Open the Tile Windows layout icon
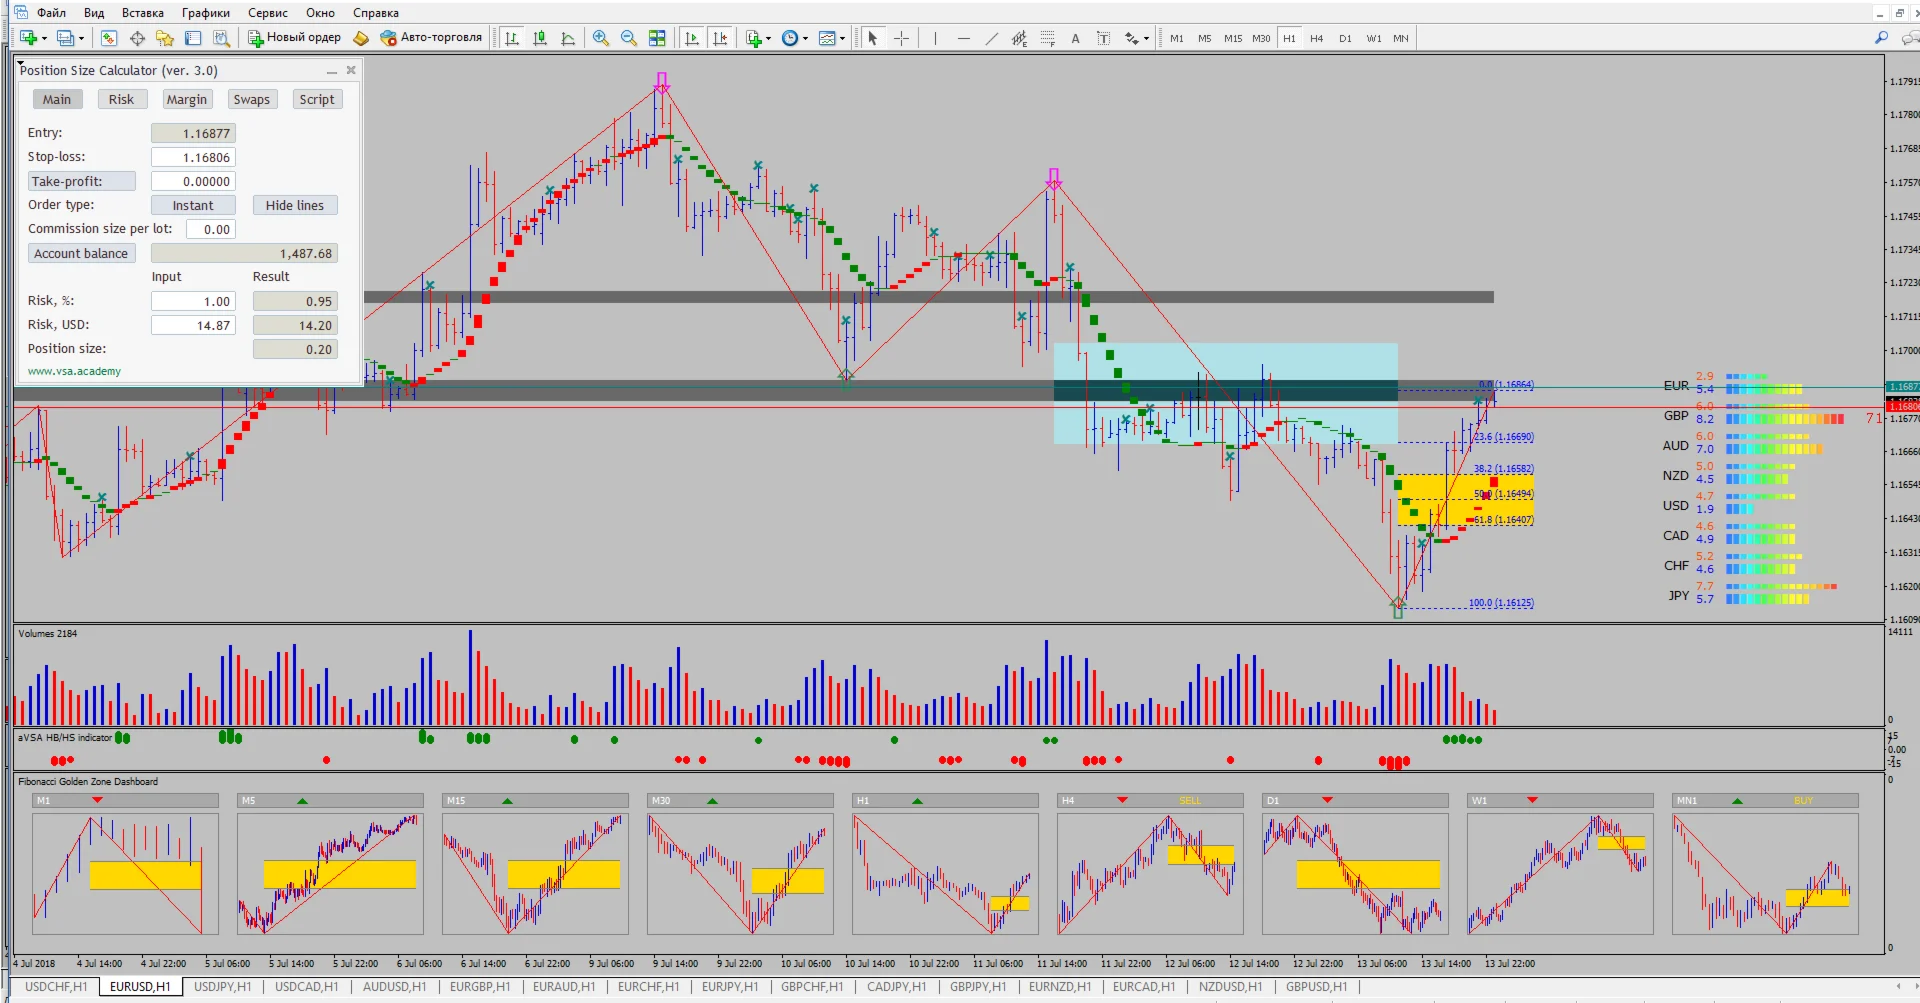The image size is (1920, 1003). pyautogui.click(x=657, y=38)
